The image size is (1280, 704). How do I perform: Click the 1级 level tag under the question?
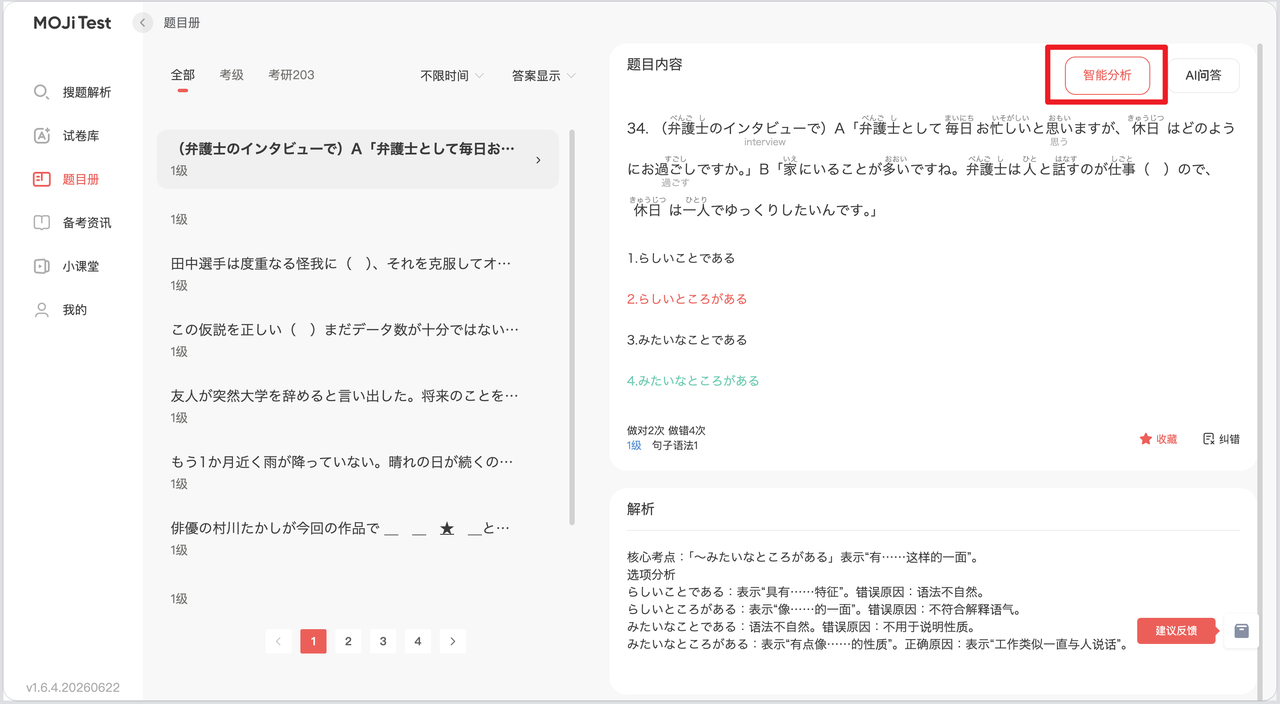(x=634, y=445)
